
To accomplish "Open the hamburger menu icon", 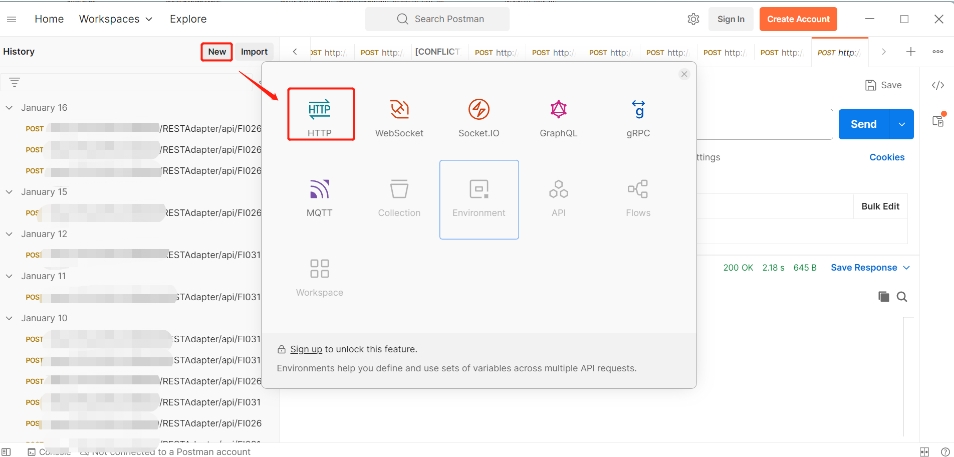I will pos(12,19).
